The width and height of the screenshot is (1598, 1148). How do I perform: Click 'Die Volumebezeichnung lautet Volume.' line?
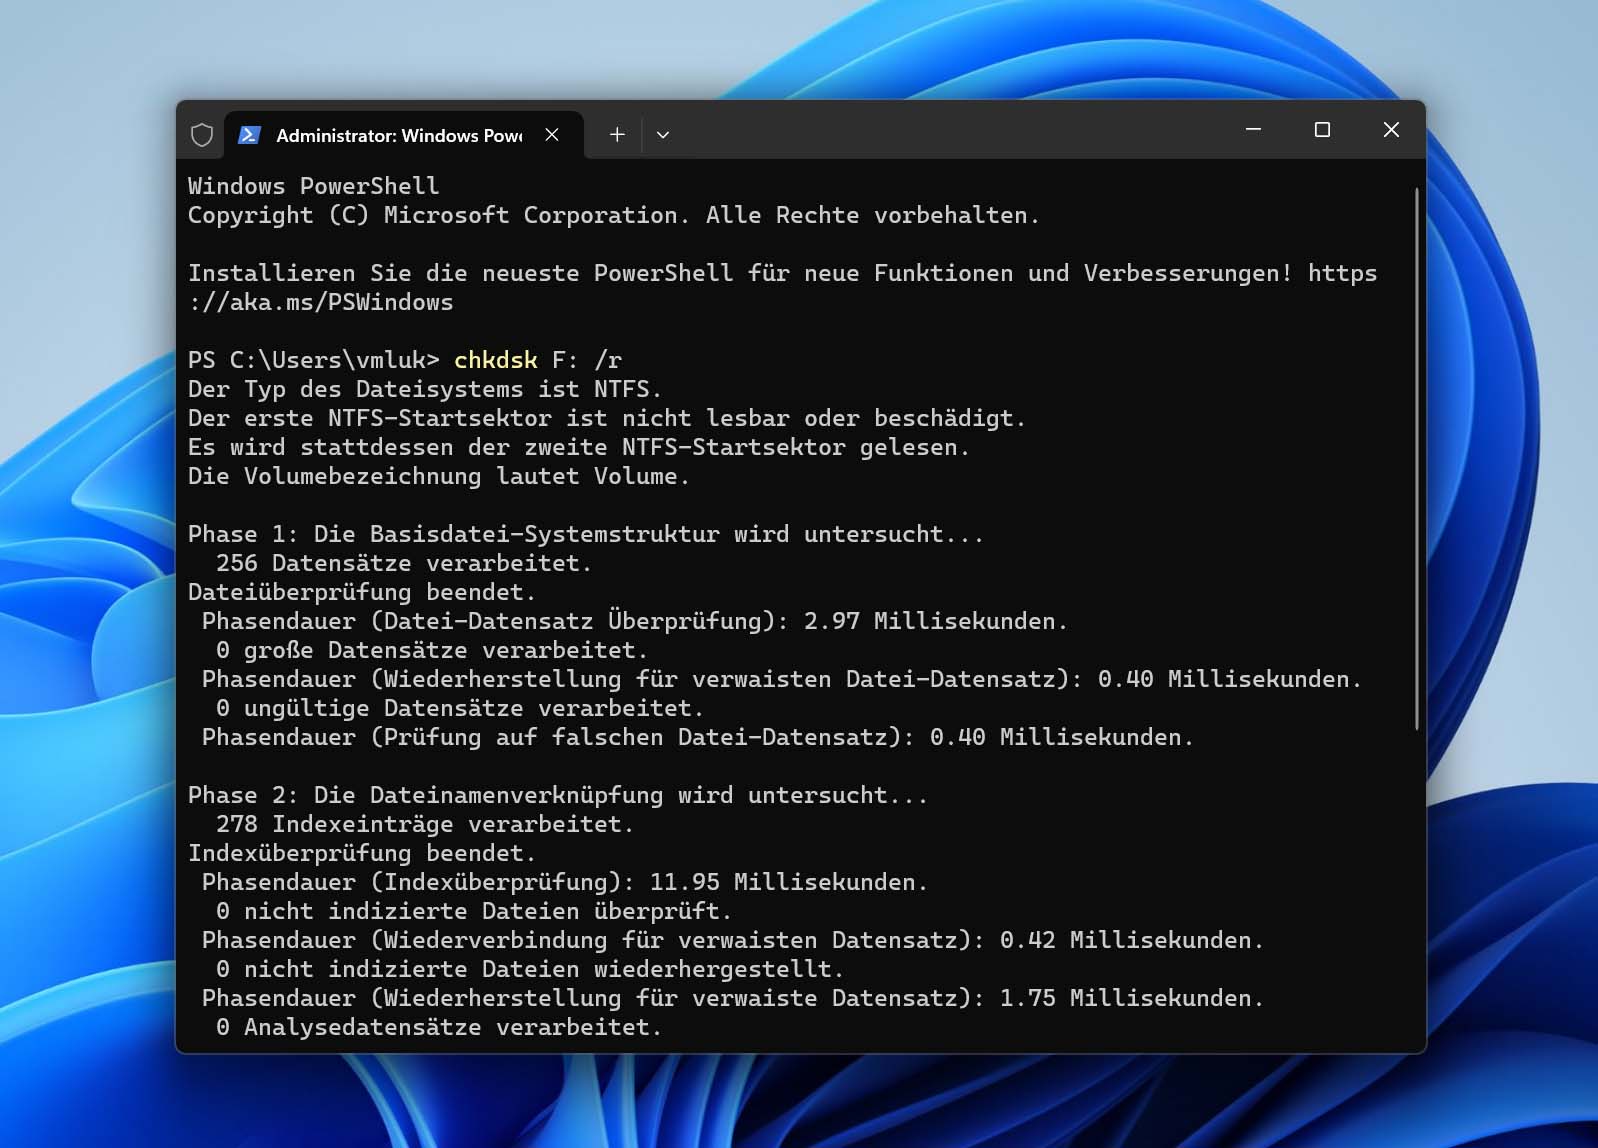coord(439,476)
